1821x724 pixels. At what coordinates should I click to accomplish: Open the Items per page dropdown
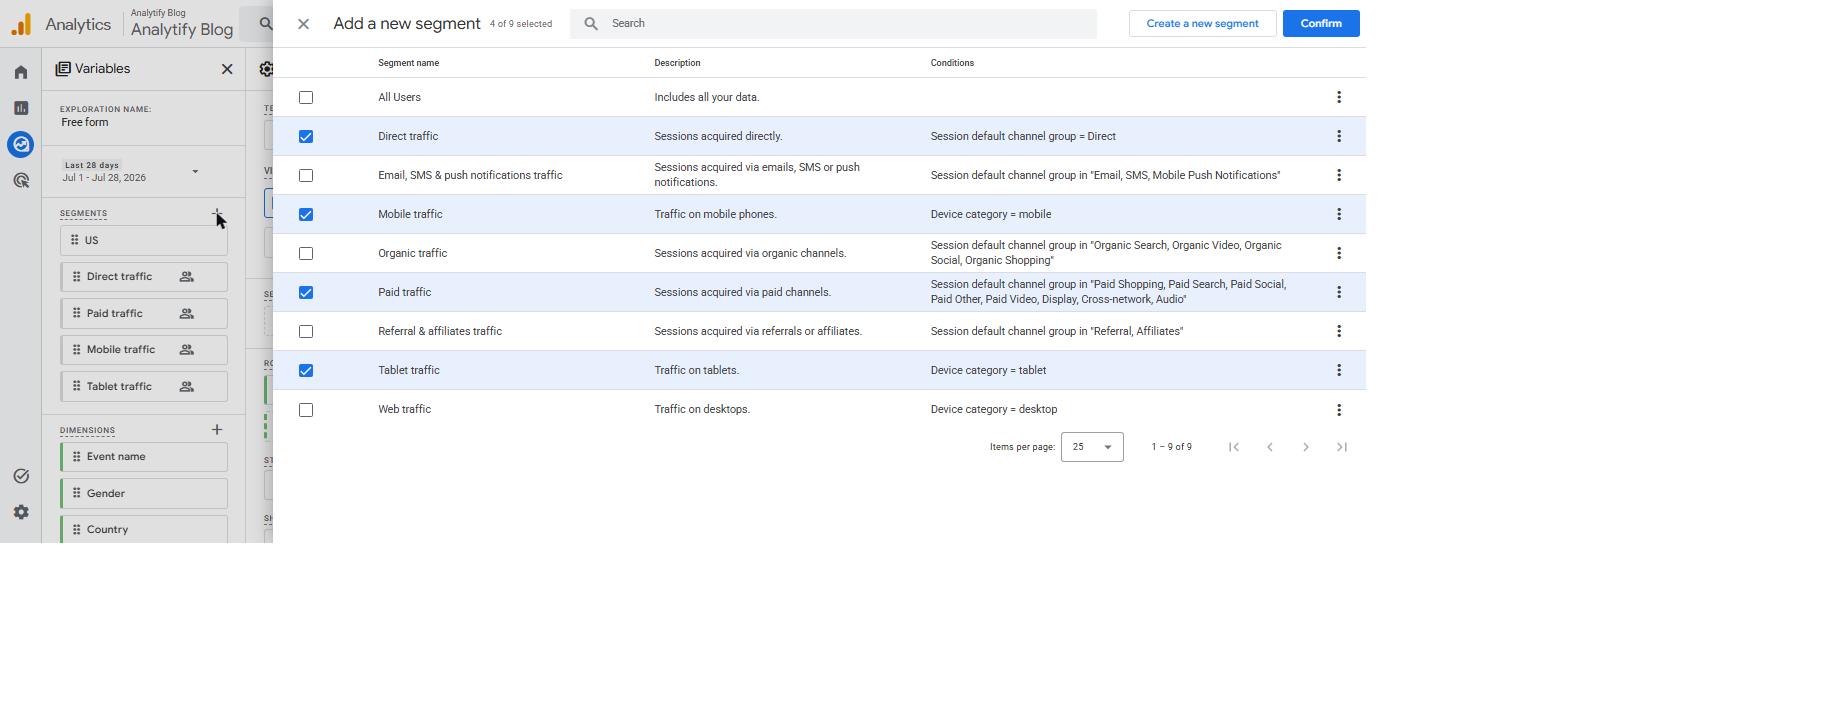click(x=1092, y=447)
